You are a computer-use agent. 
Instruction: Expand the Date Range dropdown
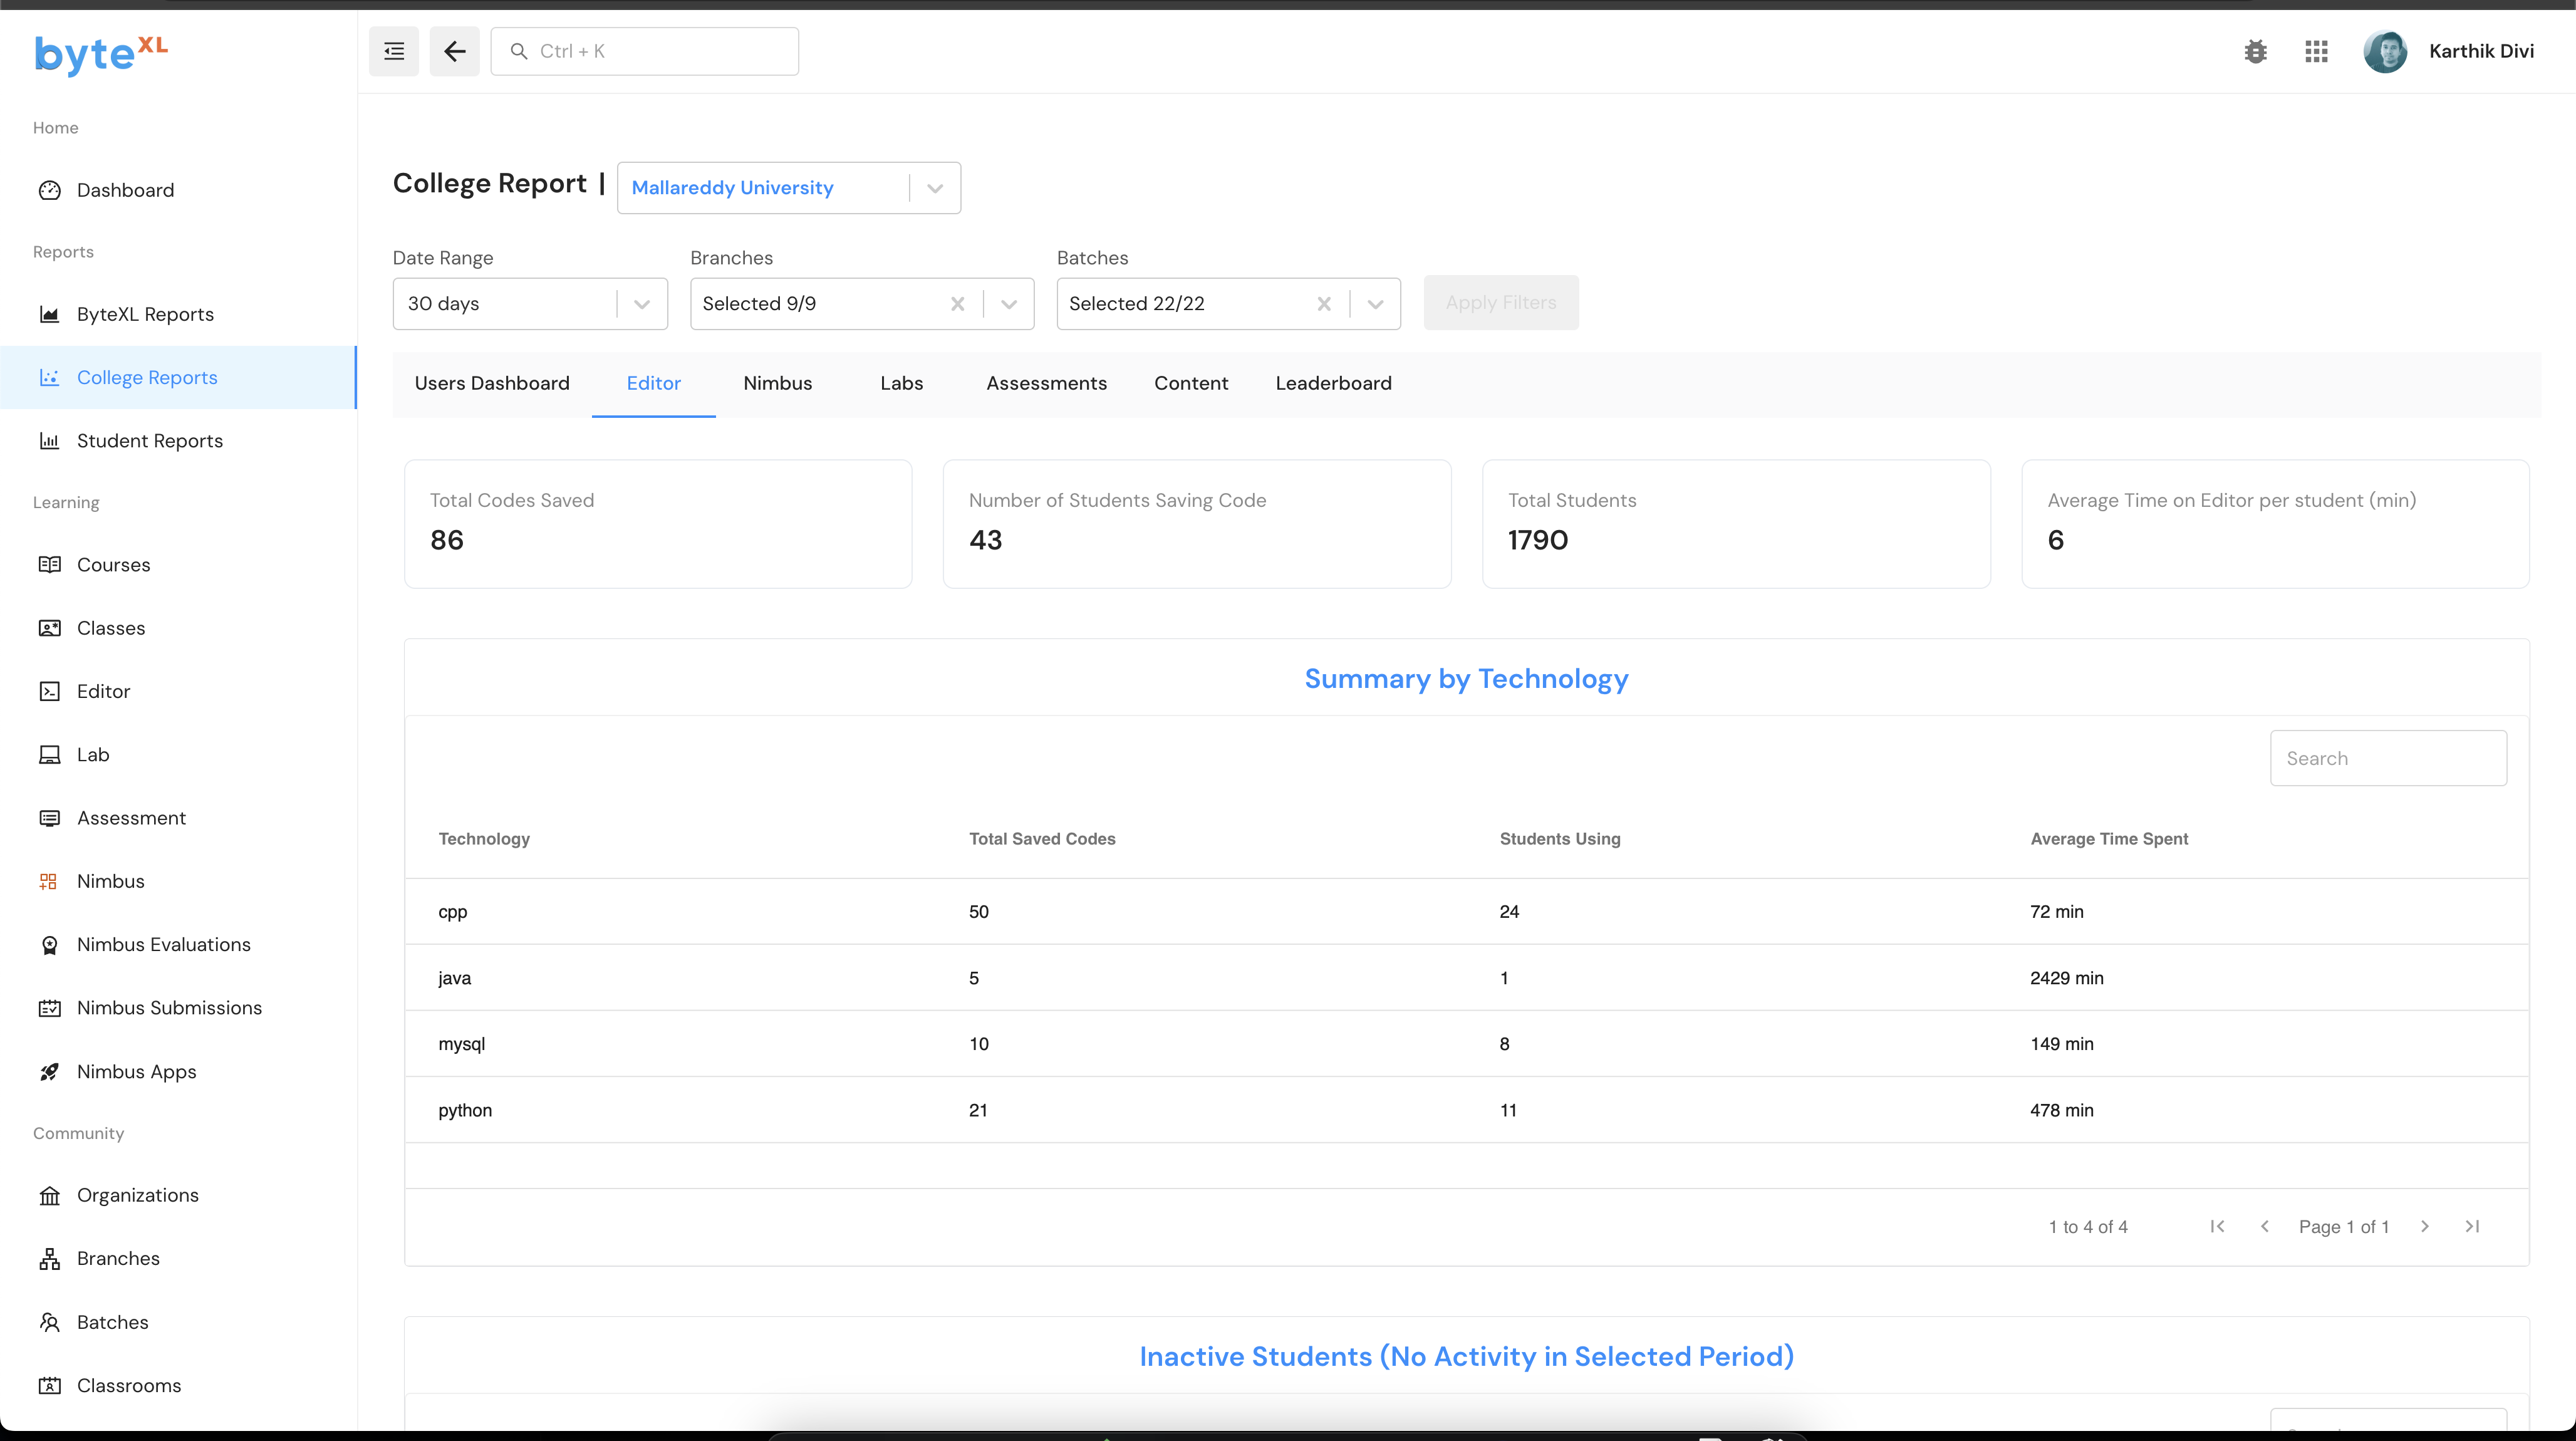(x=642, y=304)
